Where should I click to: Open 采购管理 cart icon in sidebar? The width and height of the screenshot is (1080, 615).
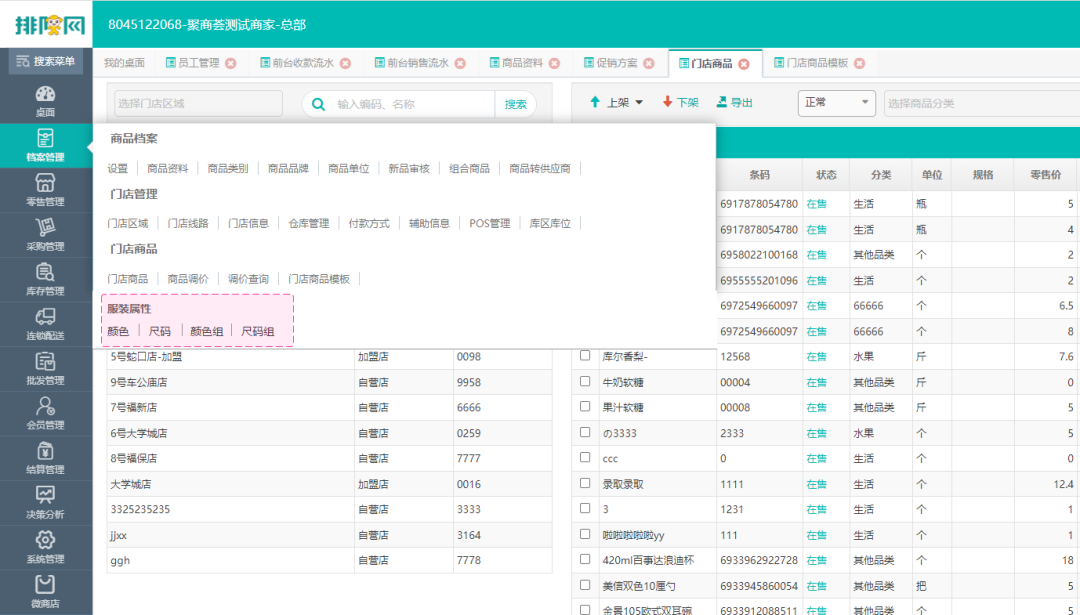click(45, 234)
